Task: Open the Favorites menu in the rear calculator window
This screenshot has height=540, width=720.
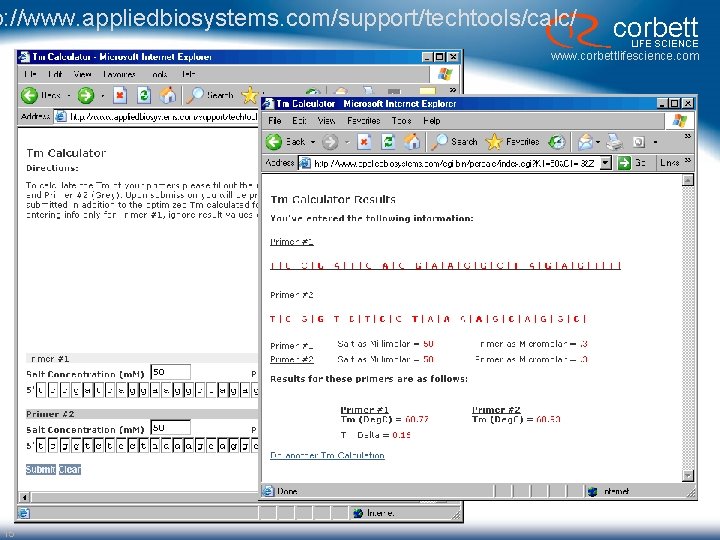Action: coord(119,74)
